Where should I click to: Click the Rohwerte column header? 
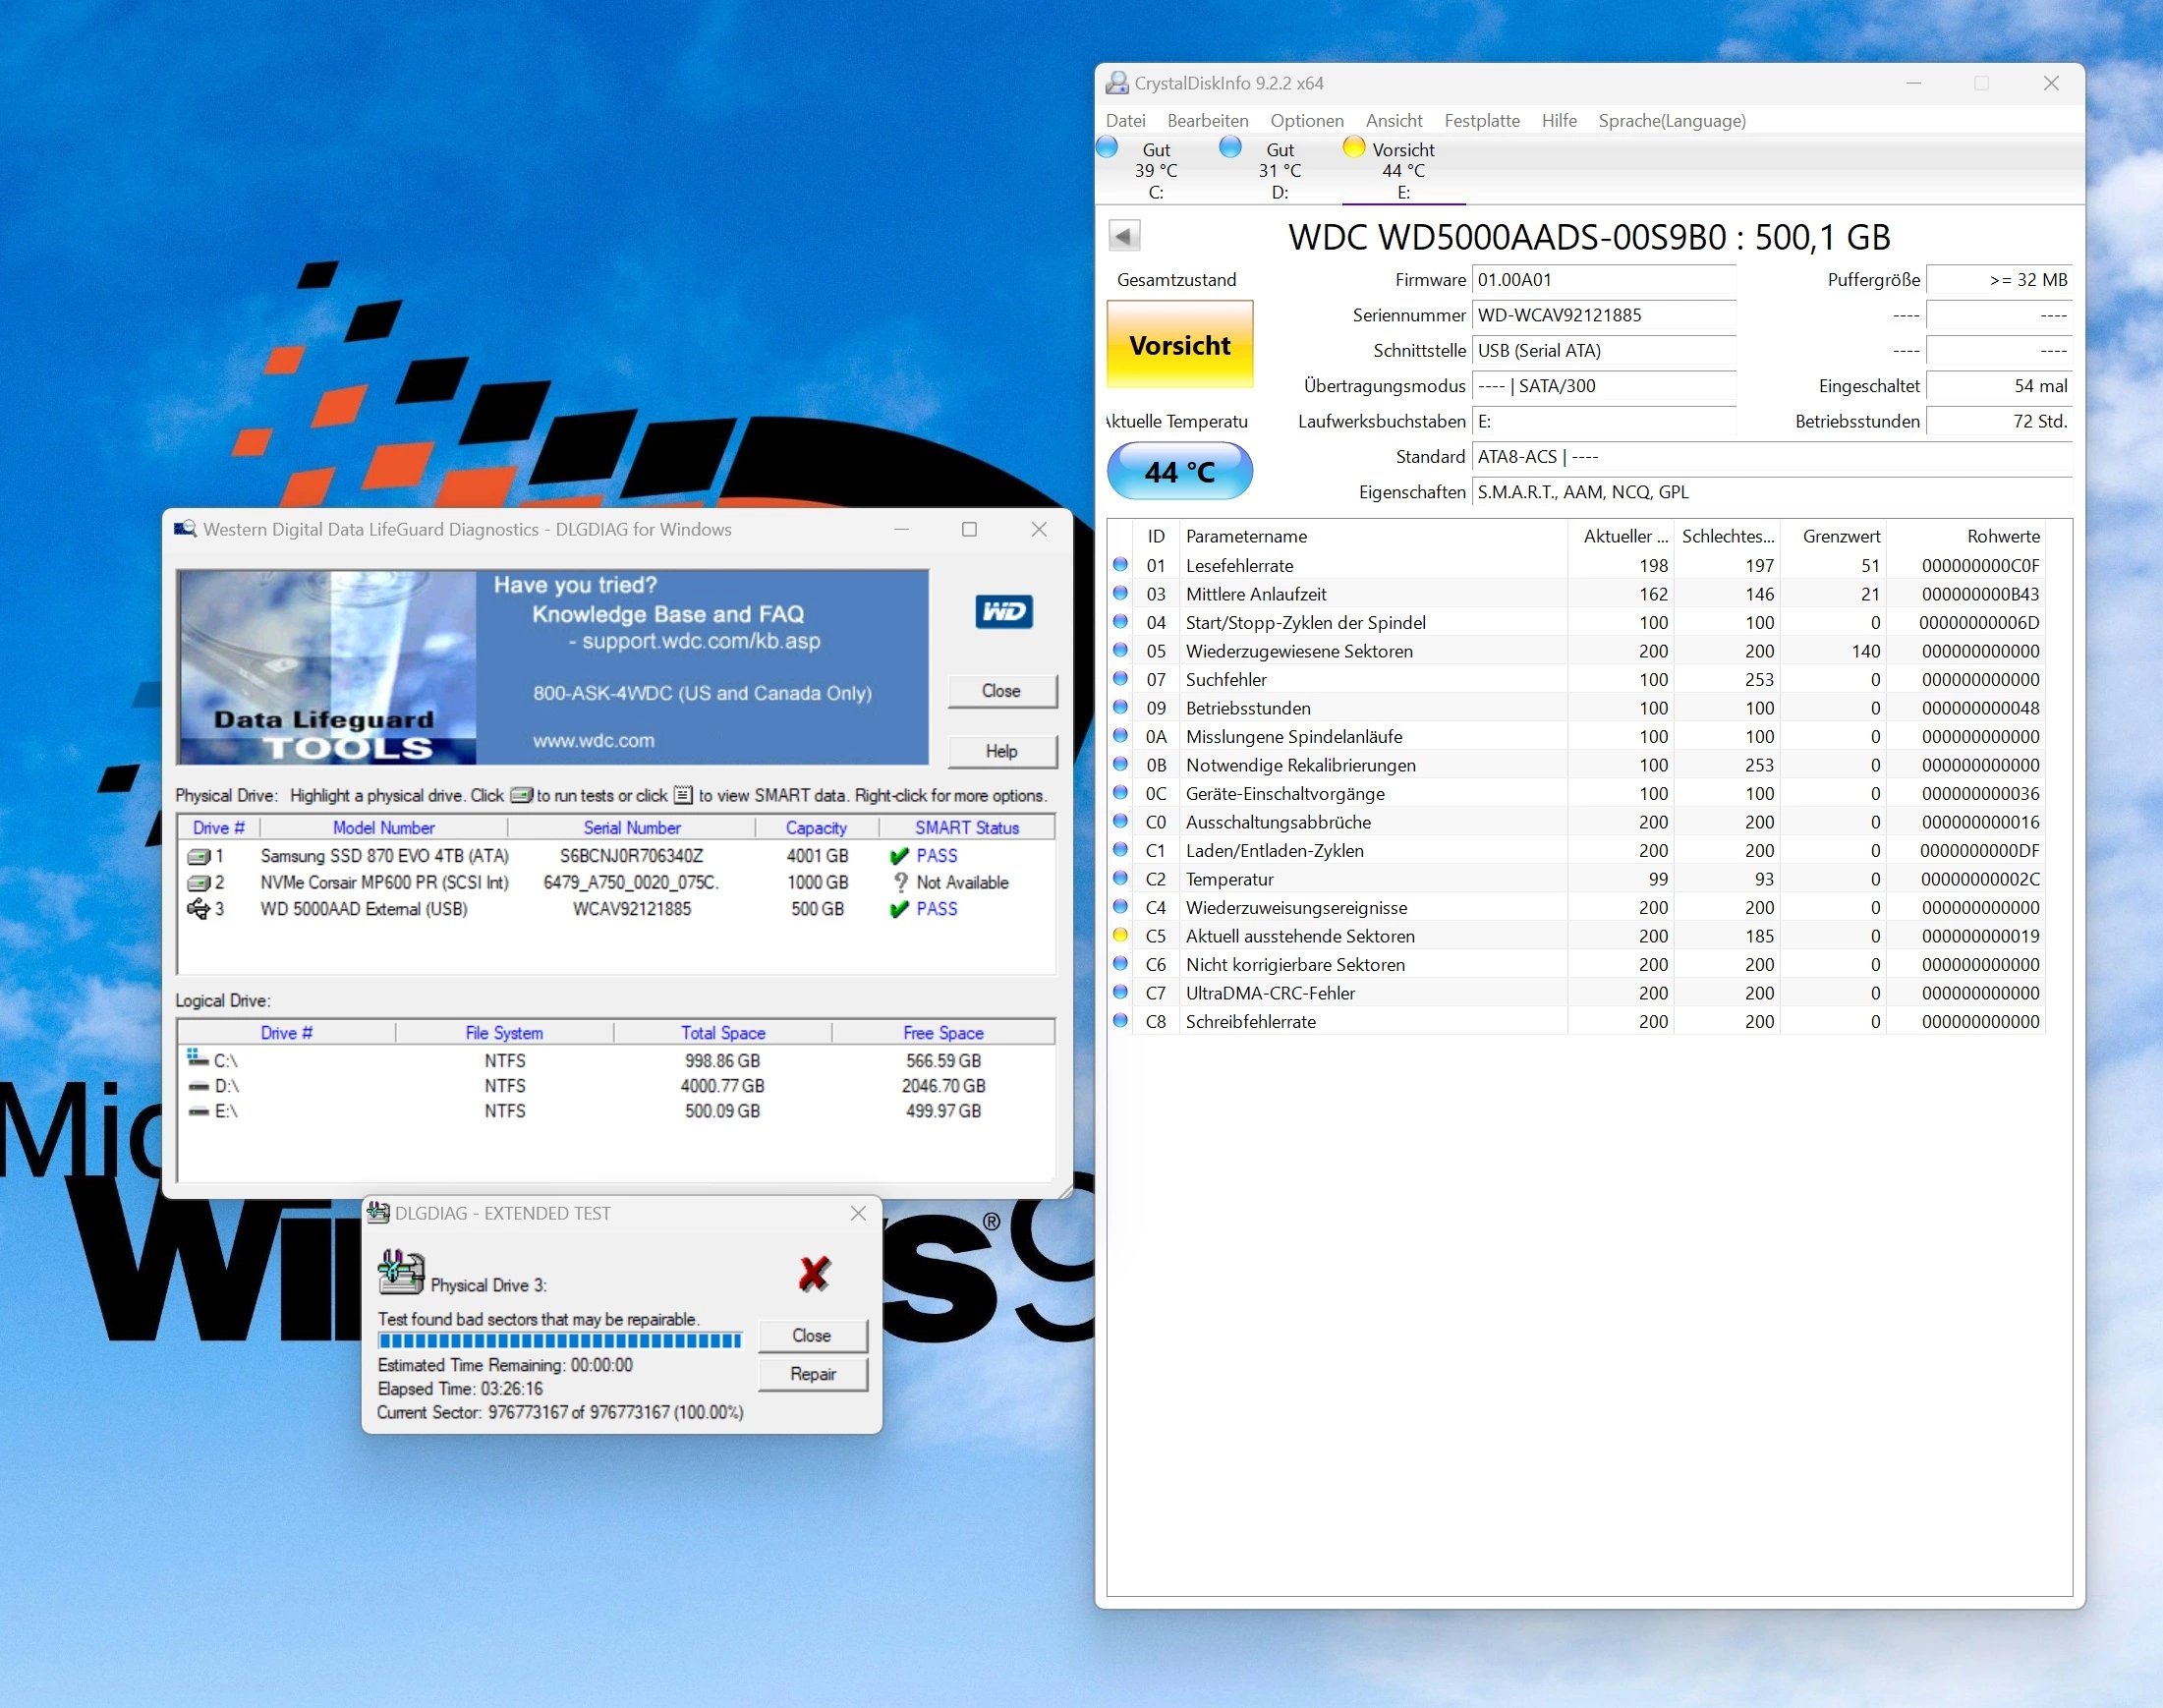tap(1965, 536)
